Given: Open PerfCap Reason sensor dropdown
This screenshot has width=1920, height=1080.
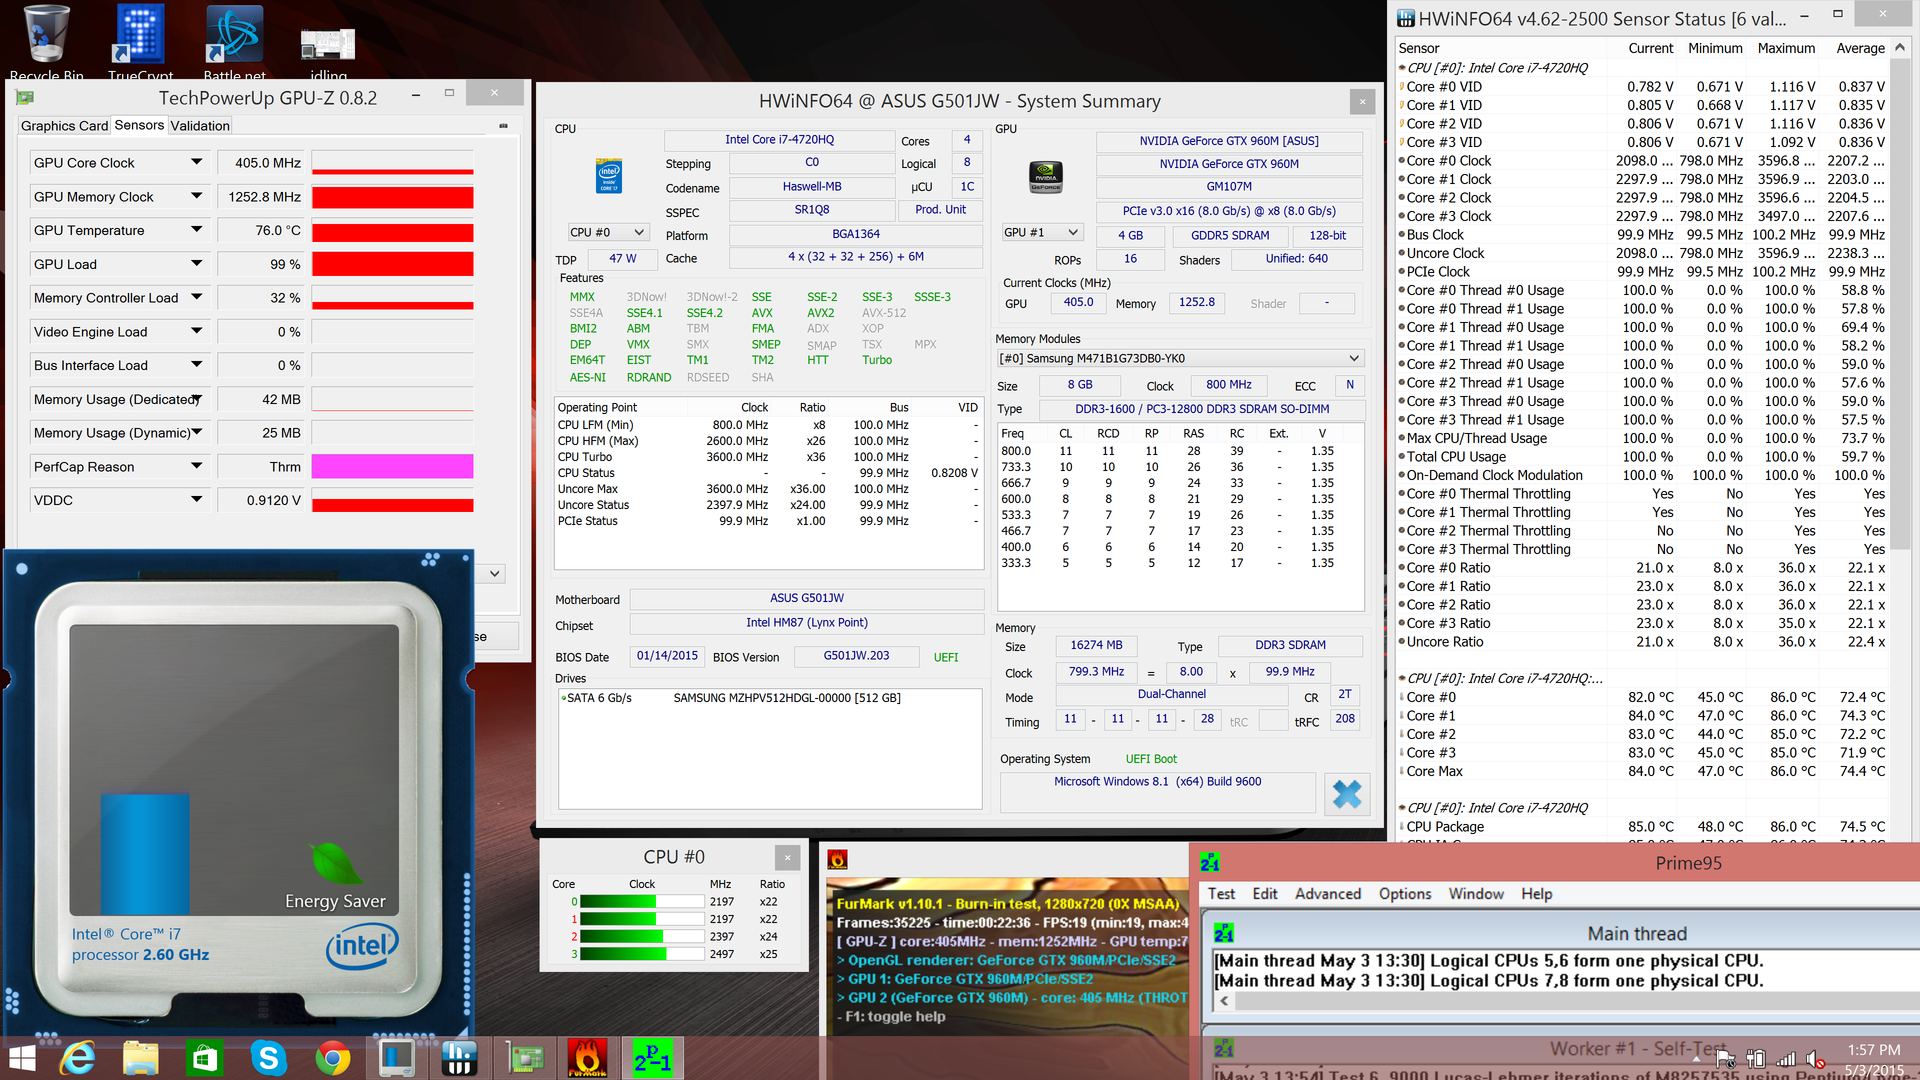Looking at the screenshot, I should click(x=196, y=466).
